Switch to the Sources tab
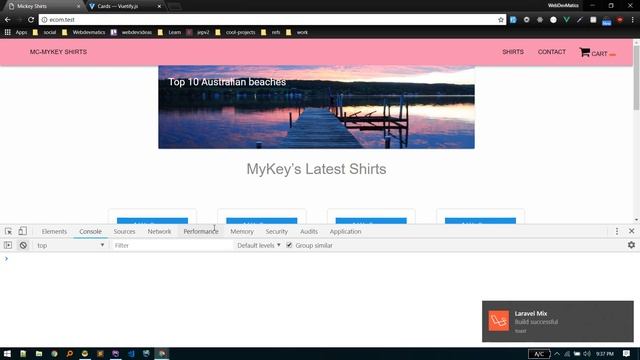 tap(124, 231)
